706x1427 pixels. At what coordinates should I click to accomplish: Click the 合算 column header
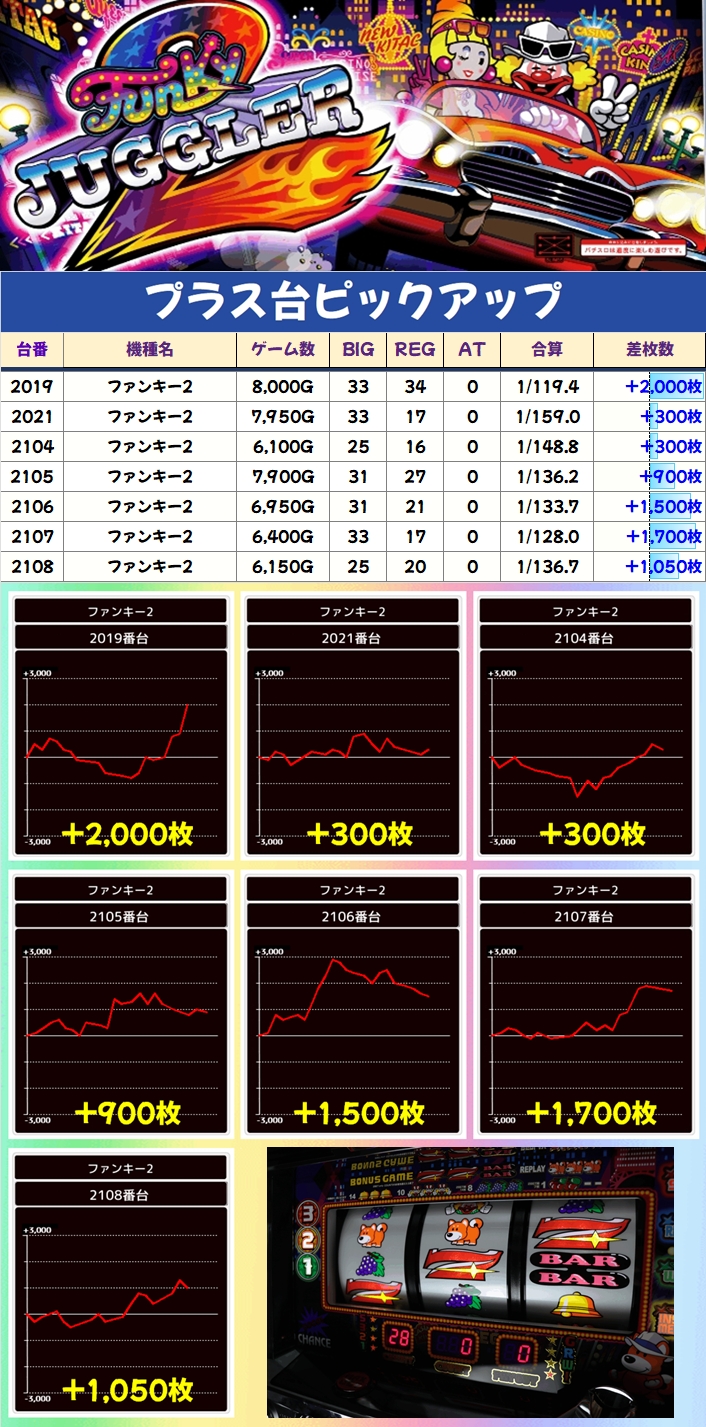546,349
